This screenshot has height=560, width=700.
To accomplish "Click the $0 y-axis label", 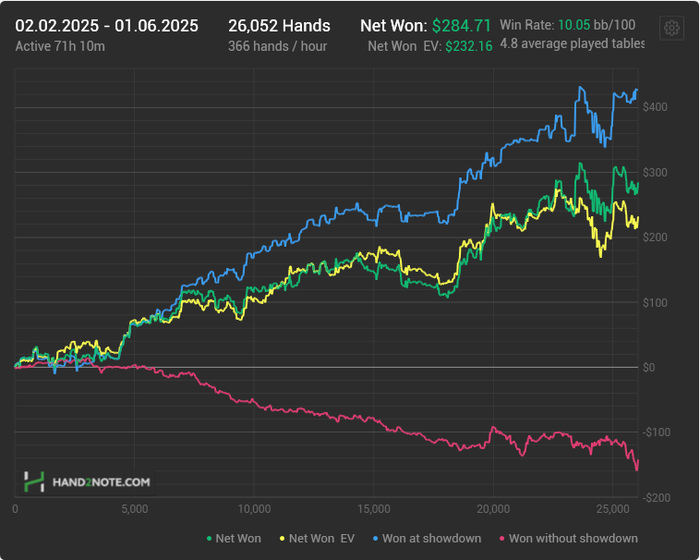I will tap(649, 368).
